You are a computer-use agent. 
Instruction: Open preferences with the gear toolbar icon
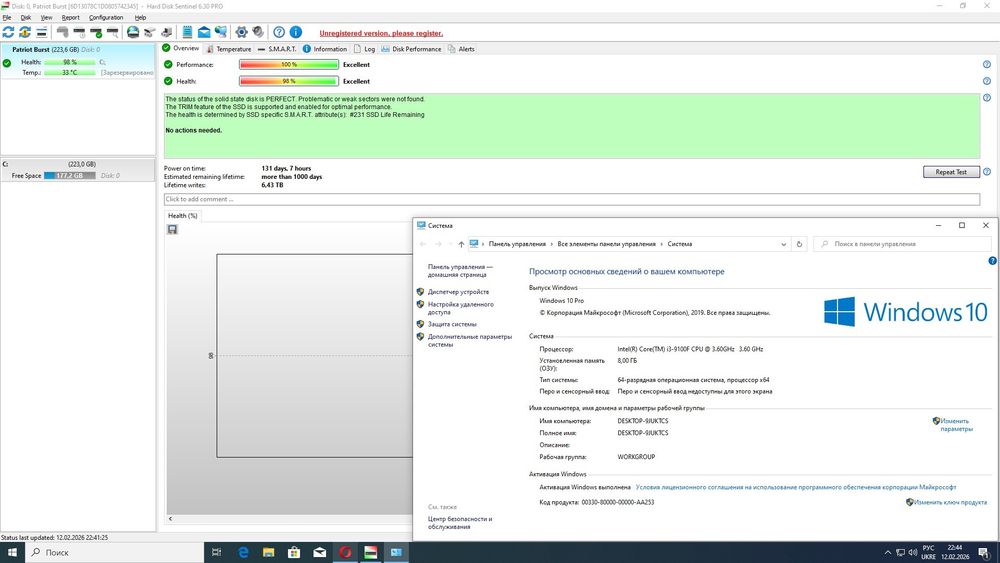click(241, 32)
